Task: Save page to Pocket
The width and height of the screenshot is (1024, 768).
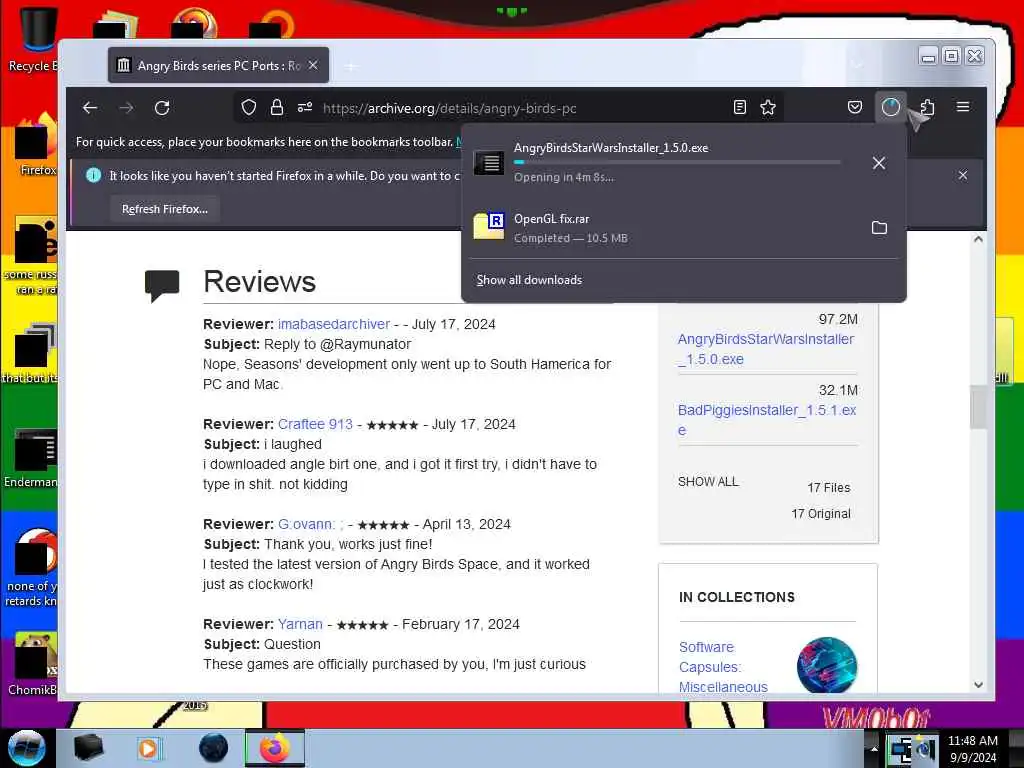Action: pos(854,108)
